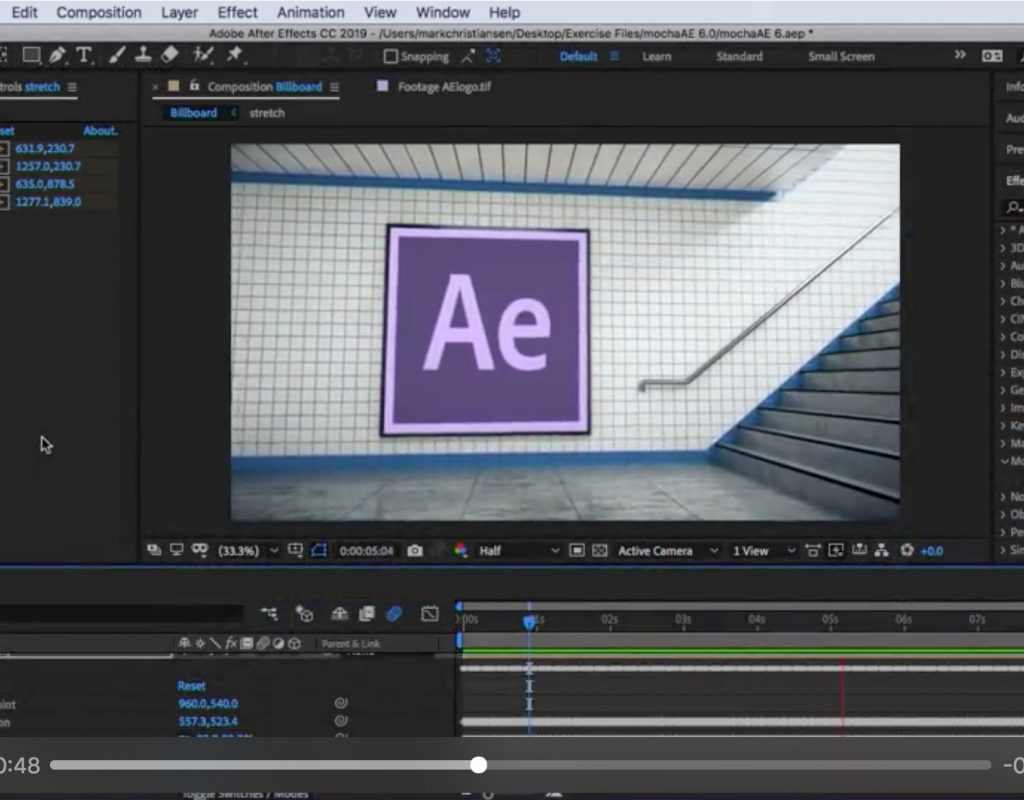This screenshot has height=800, width=1024.
Task: Select the Eraser tool
Action: tap(170, 56)
